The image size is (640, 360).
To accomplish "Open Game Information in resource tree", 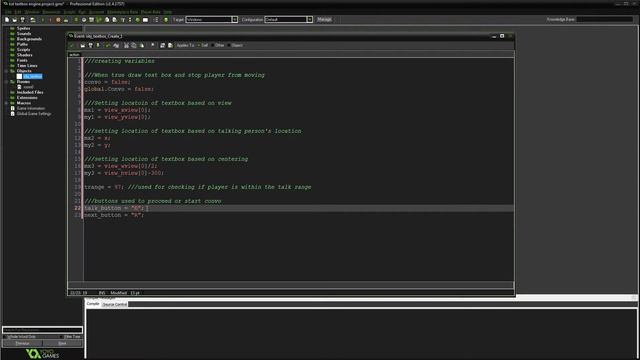I will click(x=31, y=109).
